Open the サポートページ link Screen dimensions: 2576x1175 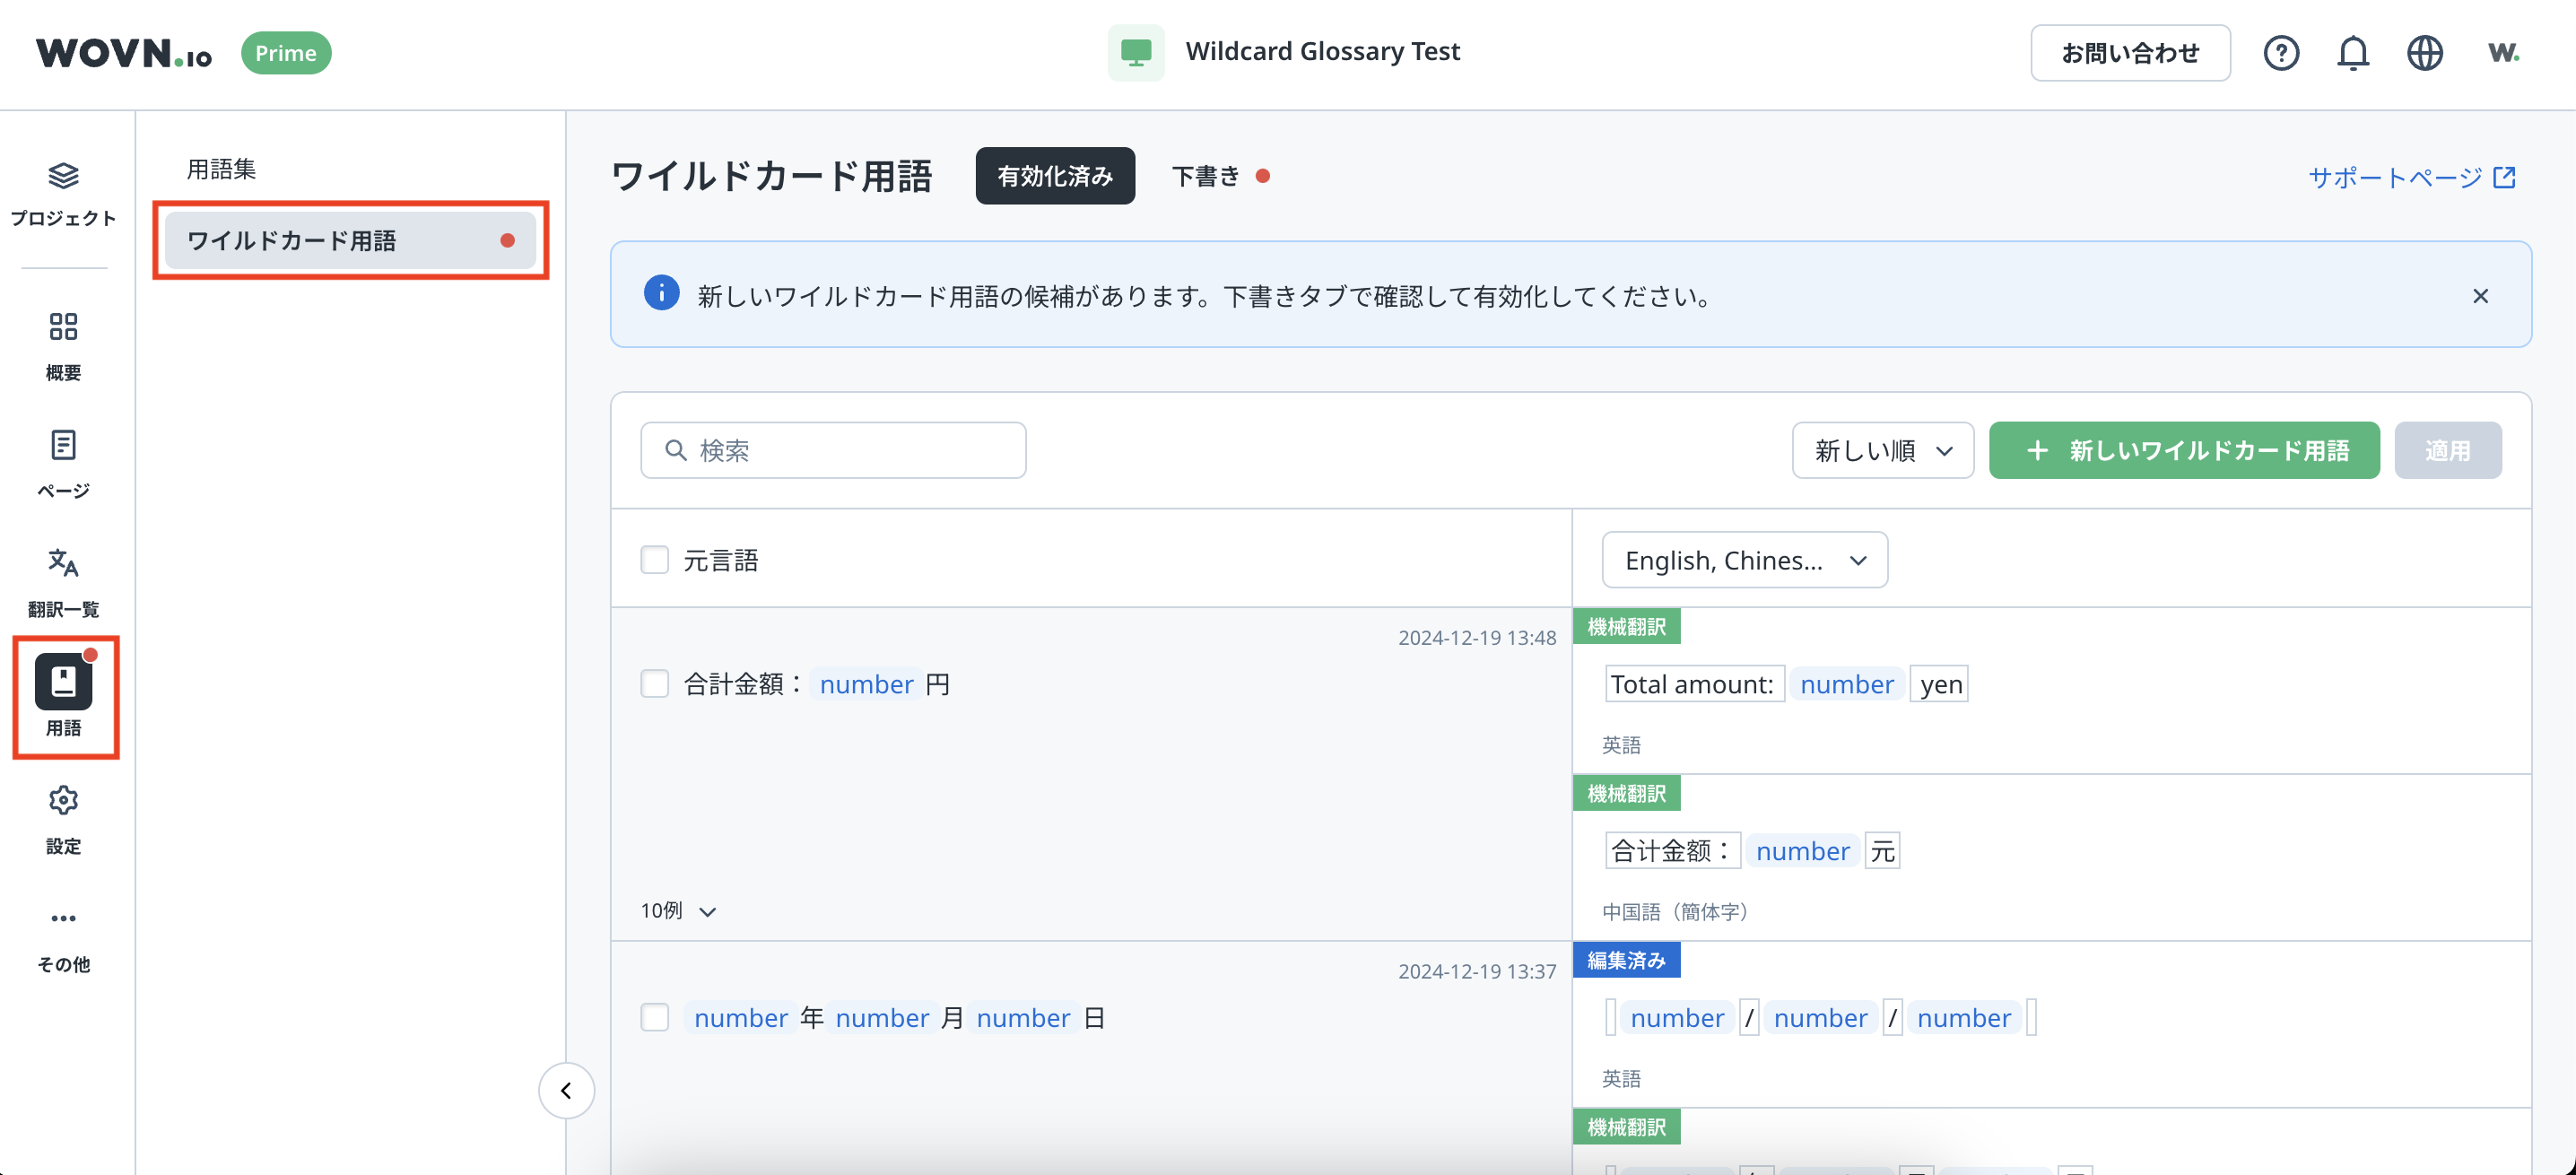(x=2410, y=178)
